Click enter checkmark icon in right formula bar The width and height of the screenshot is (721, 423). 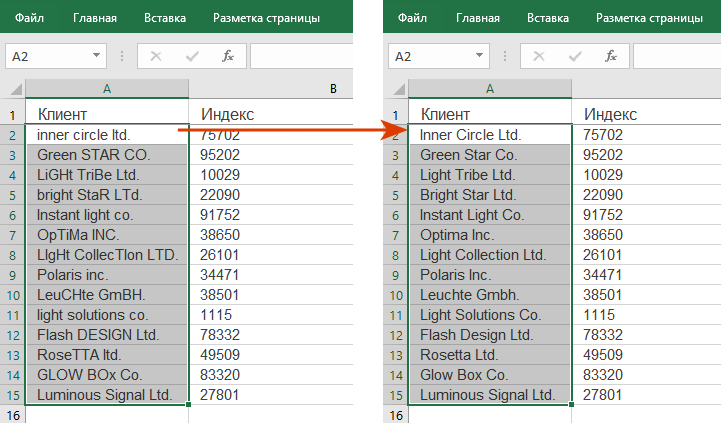click(575, 56)
